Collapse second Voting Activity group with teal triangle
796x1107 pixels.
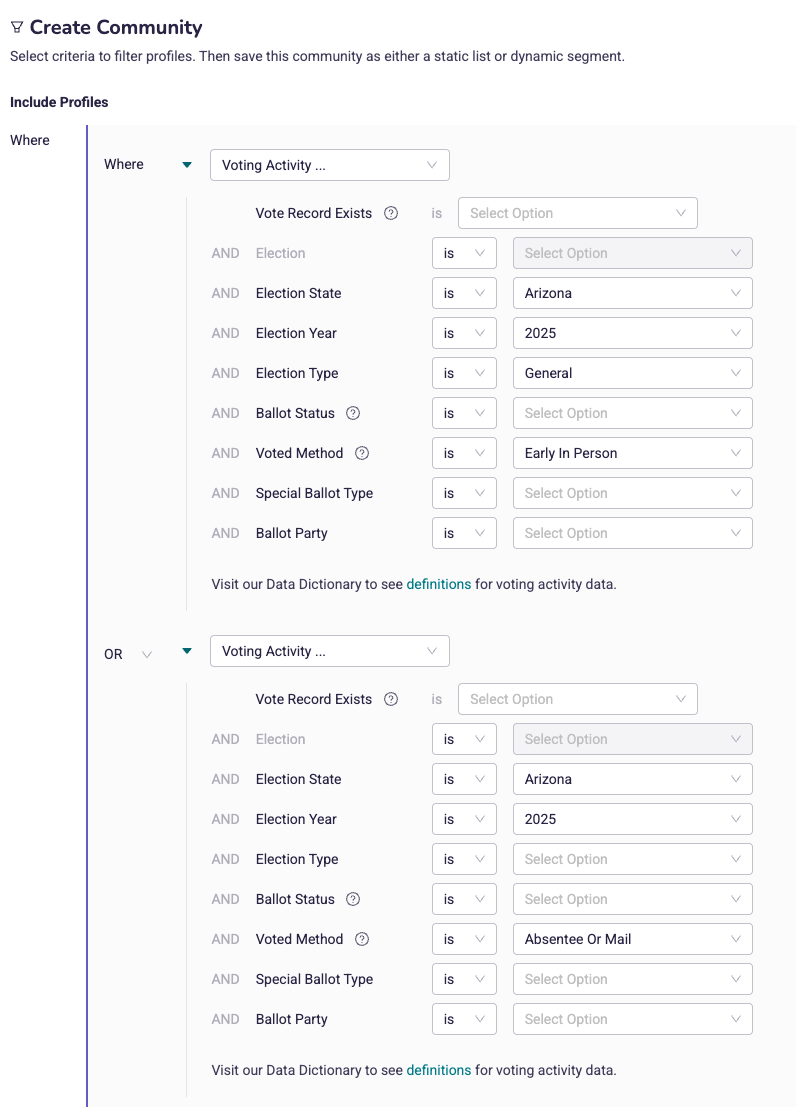[186, 651]
